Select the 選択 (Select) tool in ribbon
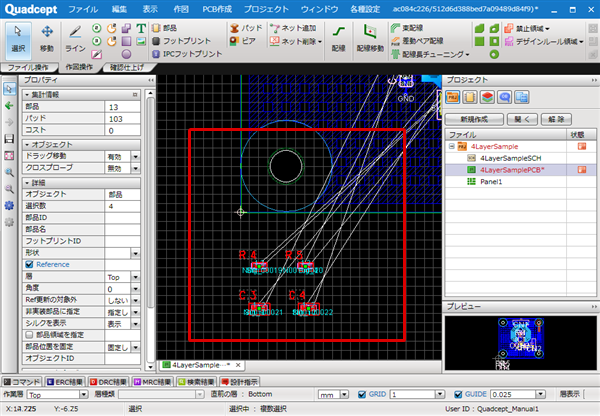 pos(18,40)
